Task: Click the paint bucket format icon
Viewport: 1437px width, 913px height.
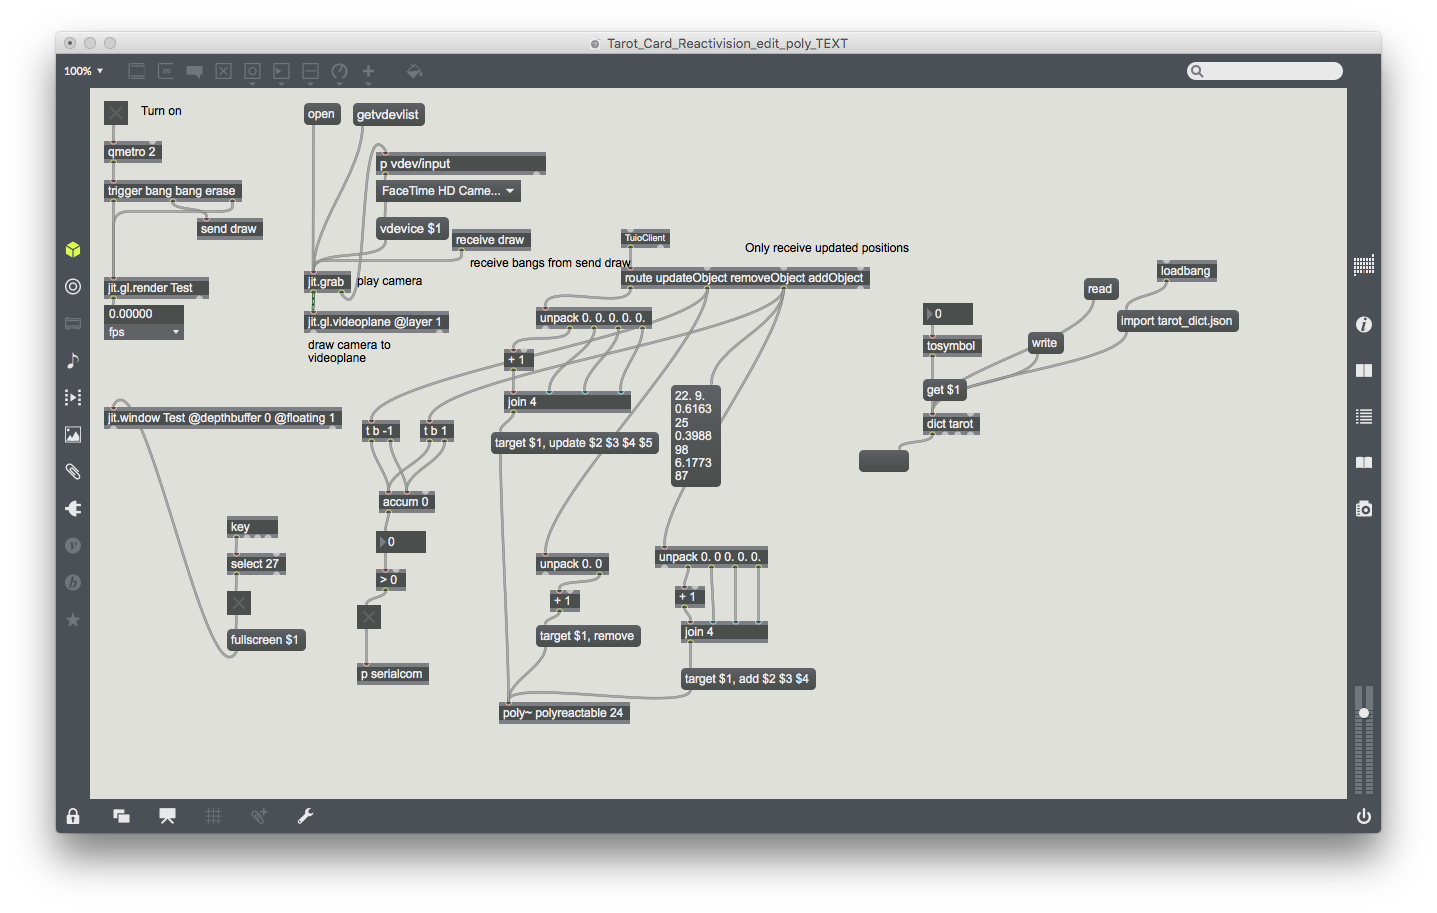Action: (x=414, y=71)
